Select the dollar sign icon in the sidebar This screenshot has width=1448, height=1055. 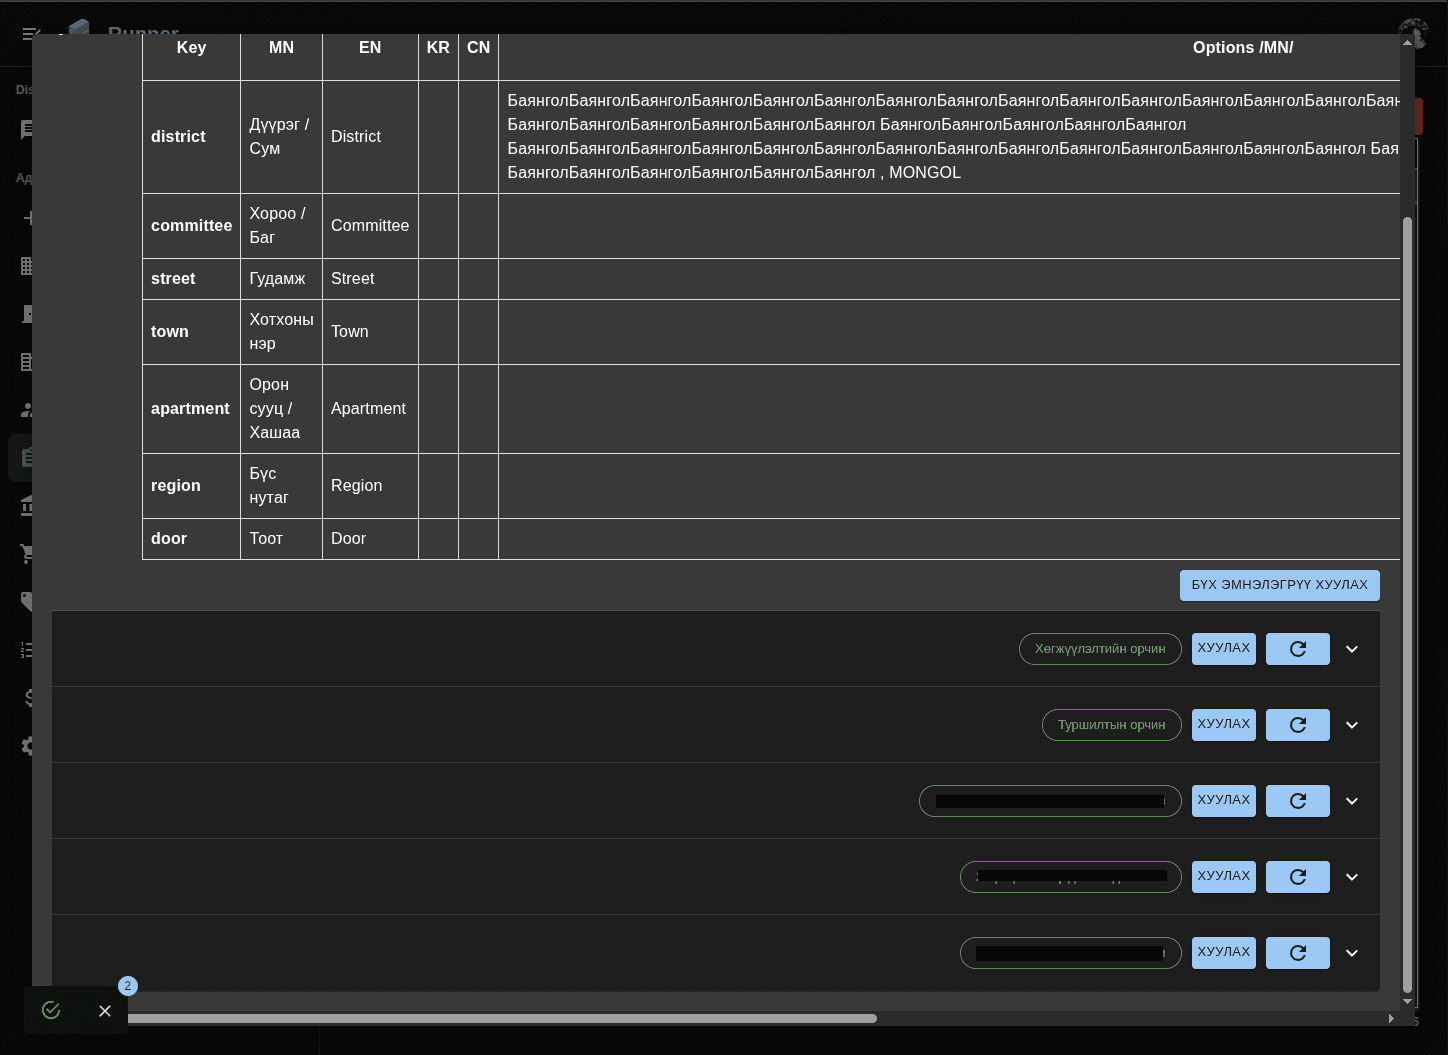click(x=29, y=697)
